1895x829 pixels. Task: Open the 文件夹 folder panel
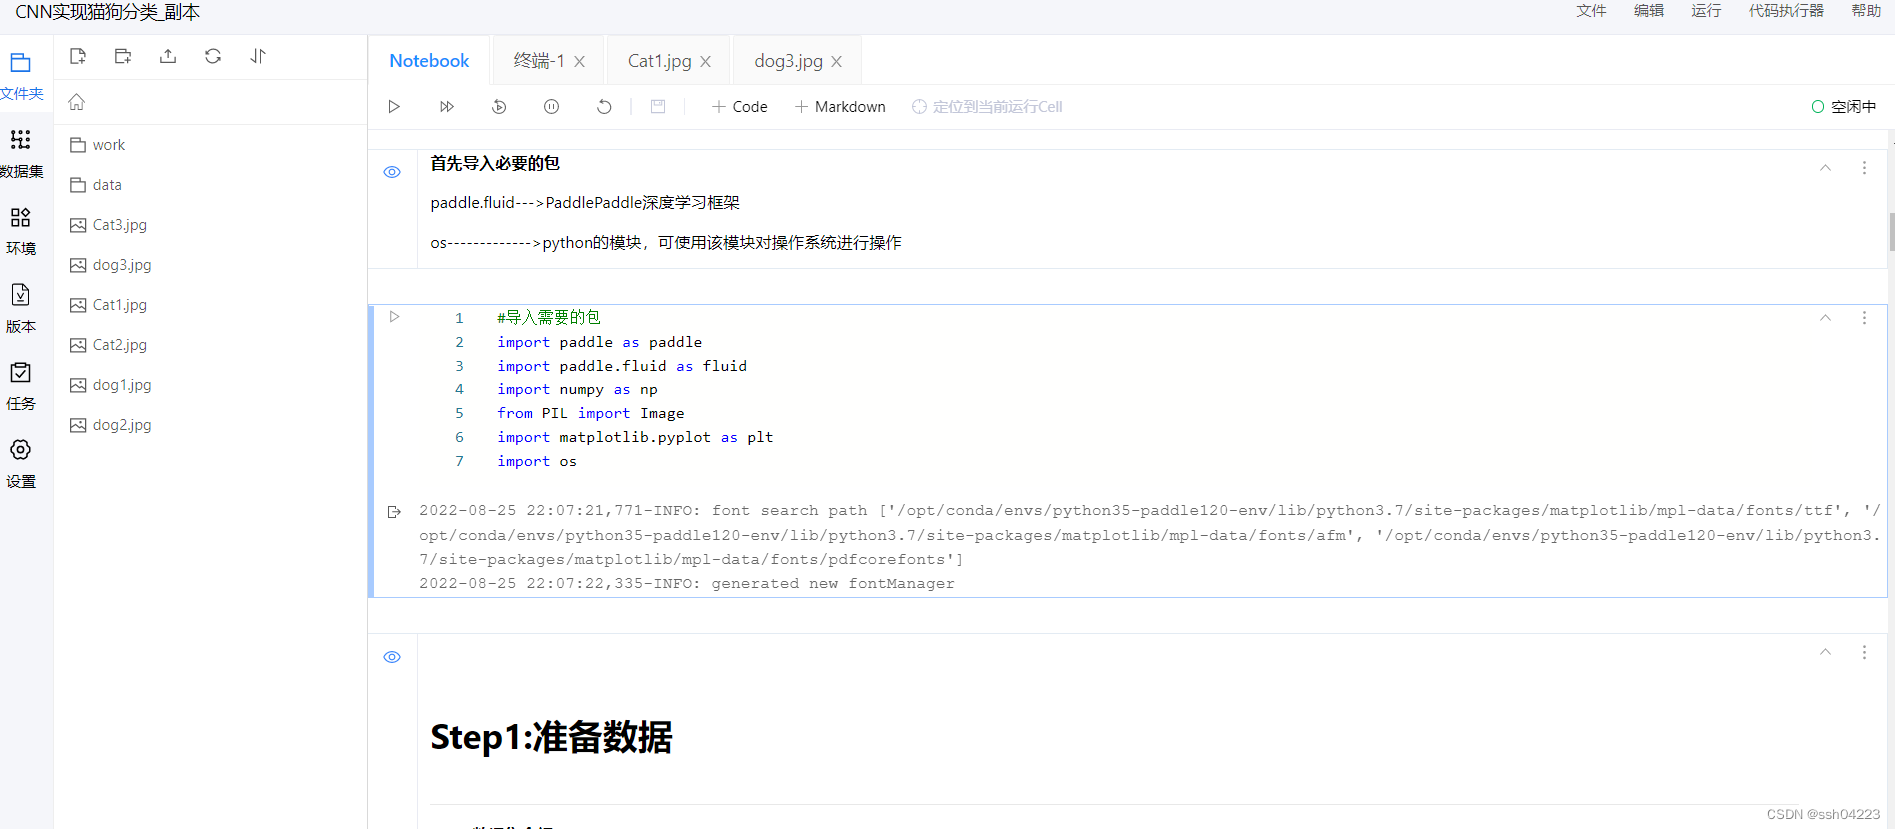(x=21, y=76)
